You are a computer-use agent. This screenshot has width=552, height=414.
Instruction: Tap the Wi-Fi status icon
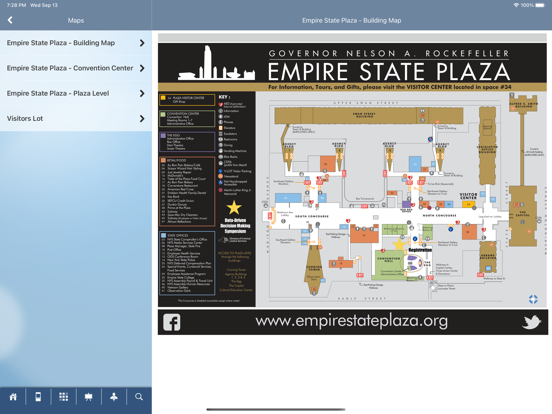point(516,5)
